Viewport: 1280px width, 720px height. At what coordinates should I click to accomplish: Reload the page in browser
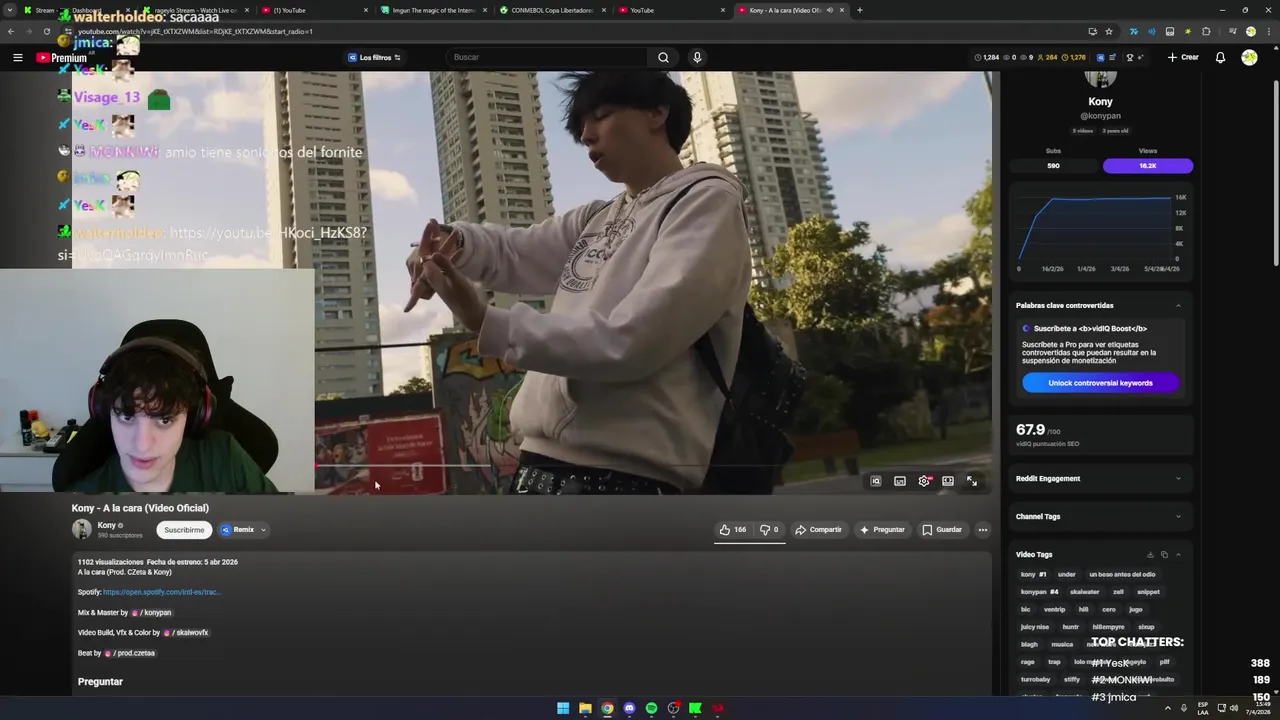[x=46, y=31]
